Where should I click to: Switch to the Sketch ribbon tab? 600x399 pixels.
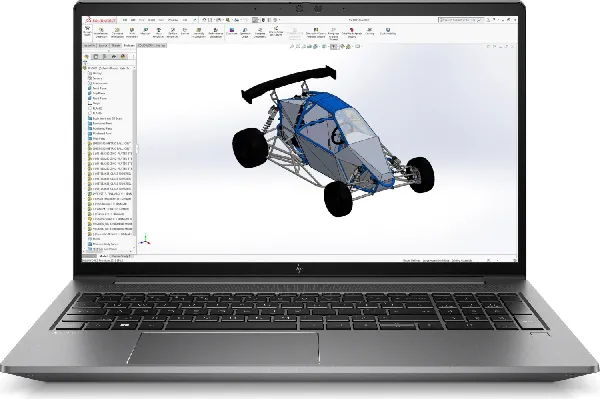[116, 46]
